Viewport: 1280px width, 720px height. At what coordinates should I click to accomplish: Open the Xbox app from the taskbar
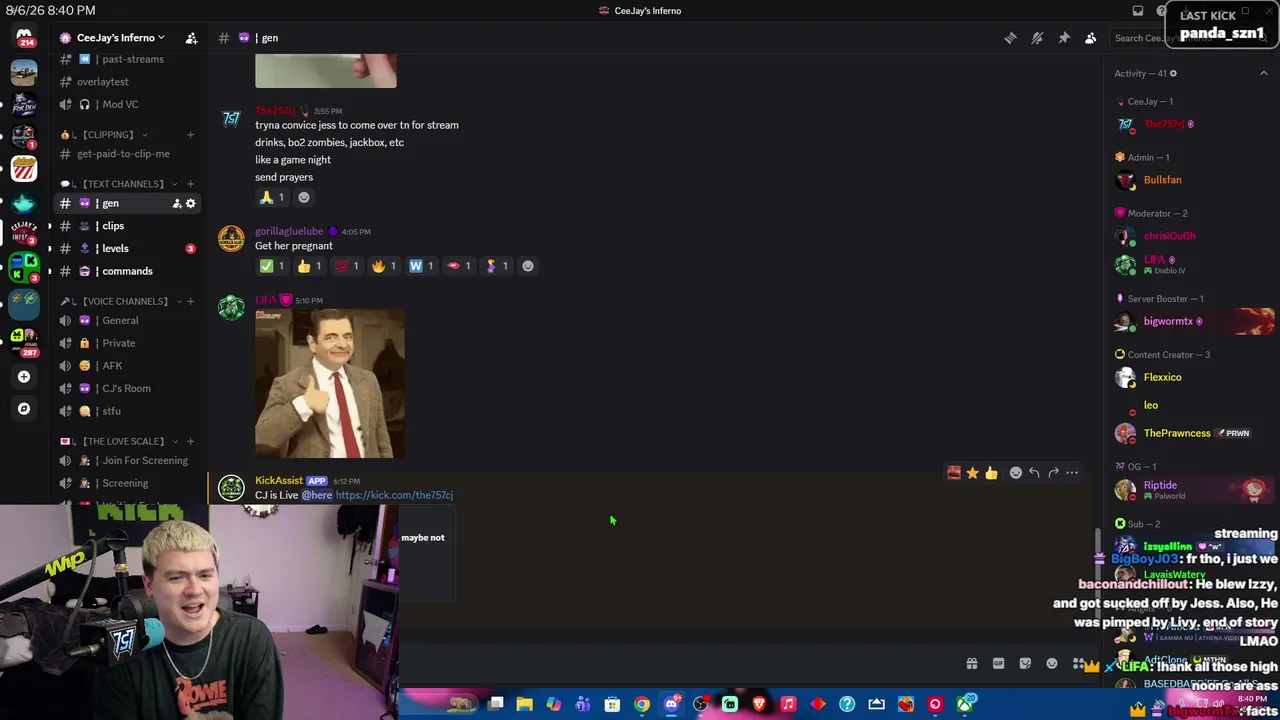(964, 705)
